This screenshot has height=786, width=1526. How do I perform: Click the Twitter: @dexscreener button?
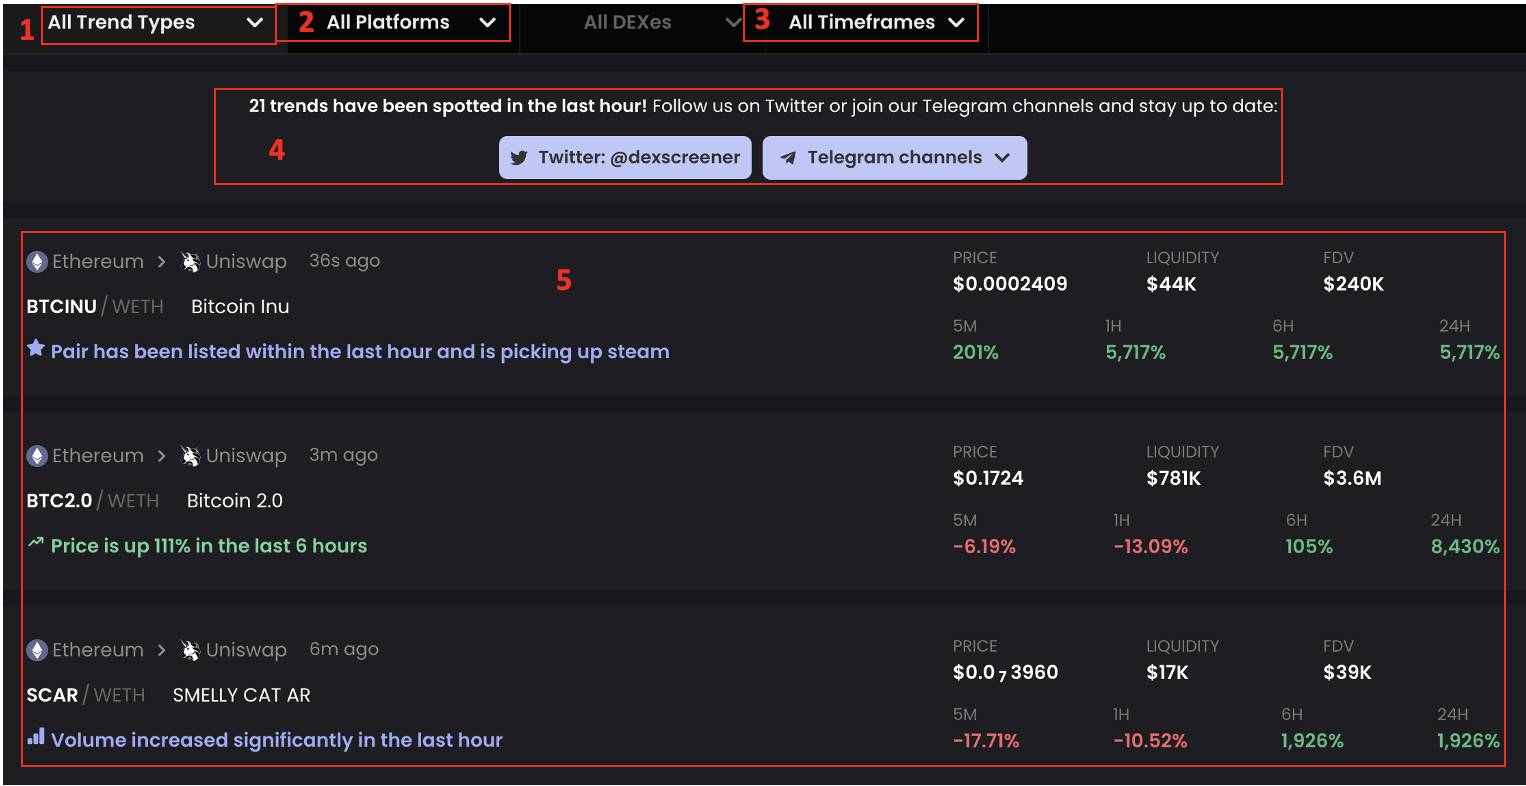coord(625,158)
